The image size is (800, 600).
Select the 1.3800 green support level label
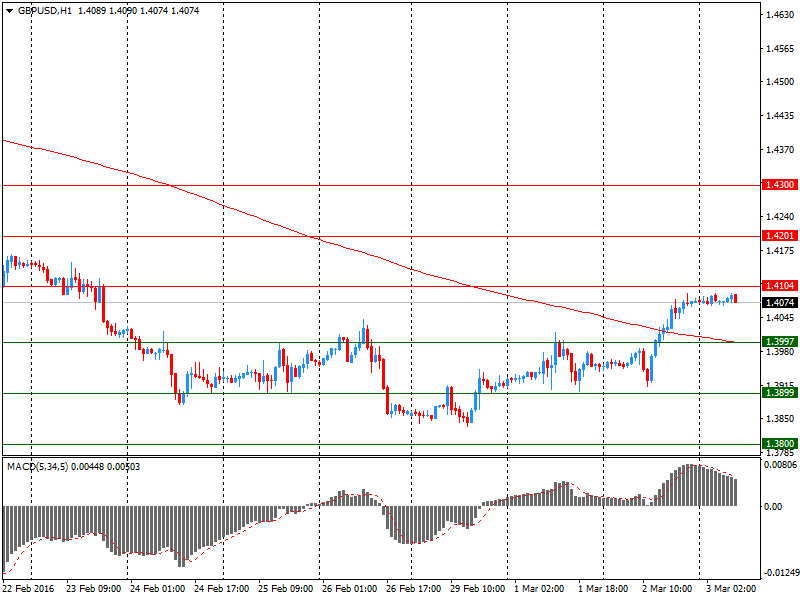pos(780,444)
